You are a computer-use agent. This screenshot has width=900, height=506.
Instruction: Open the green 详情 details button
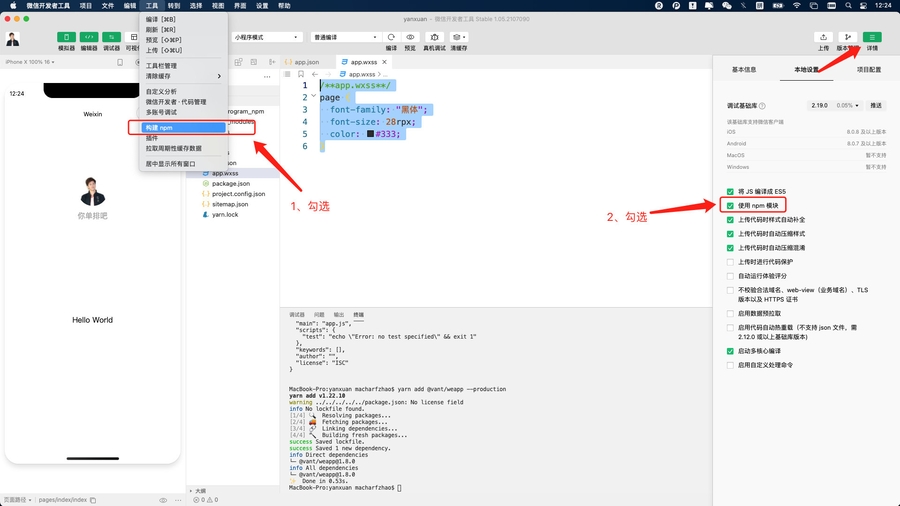tap(872, 37)
